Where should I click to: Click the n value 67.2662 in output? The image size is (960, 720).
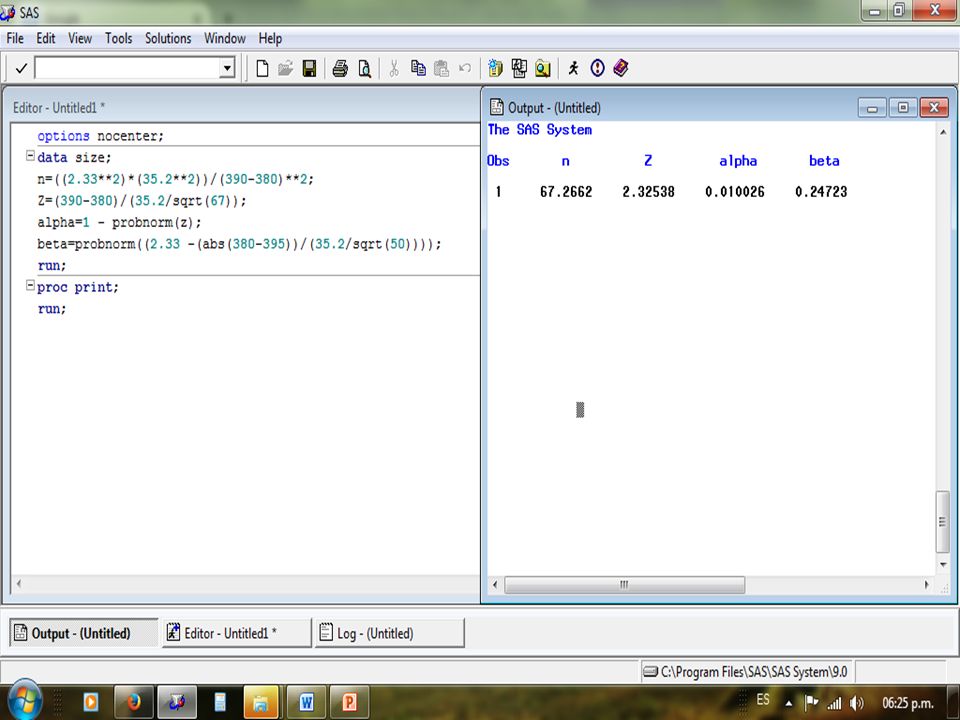pyautogui.click(x=566, y=192)
